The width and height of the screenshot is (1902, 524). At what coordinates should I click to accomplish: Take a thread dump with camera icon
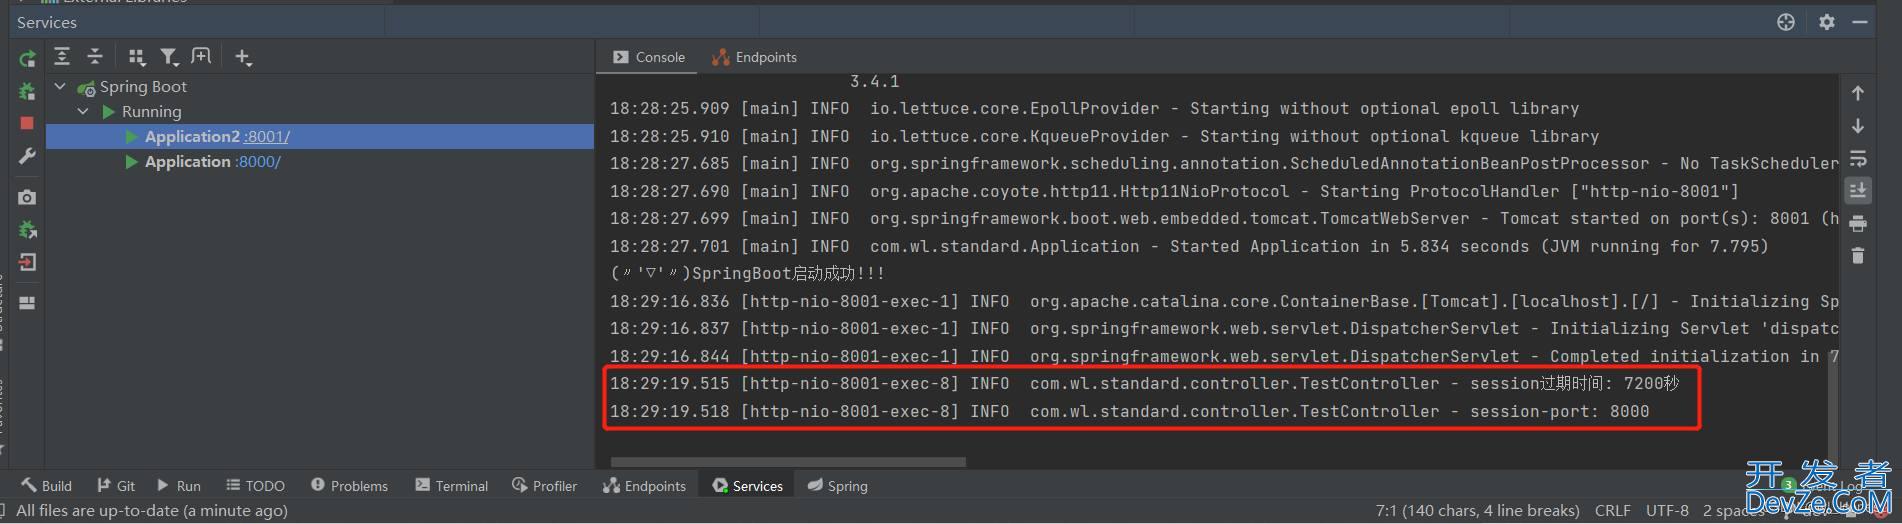(27, 197)
